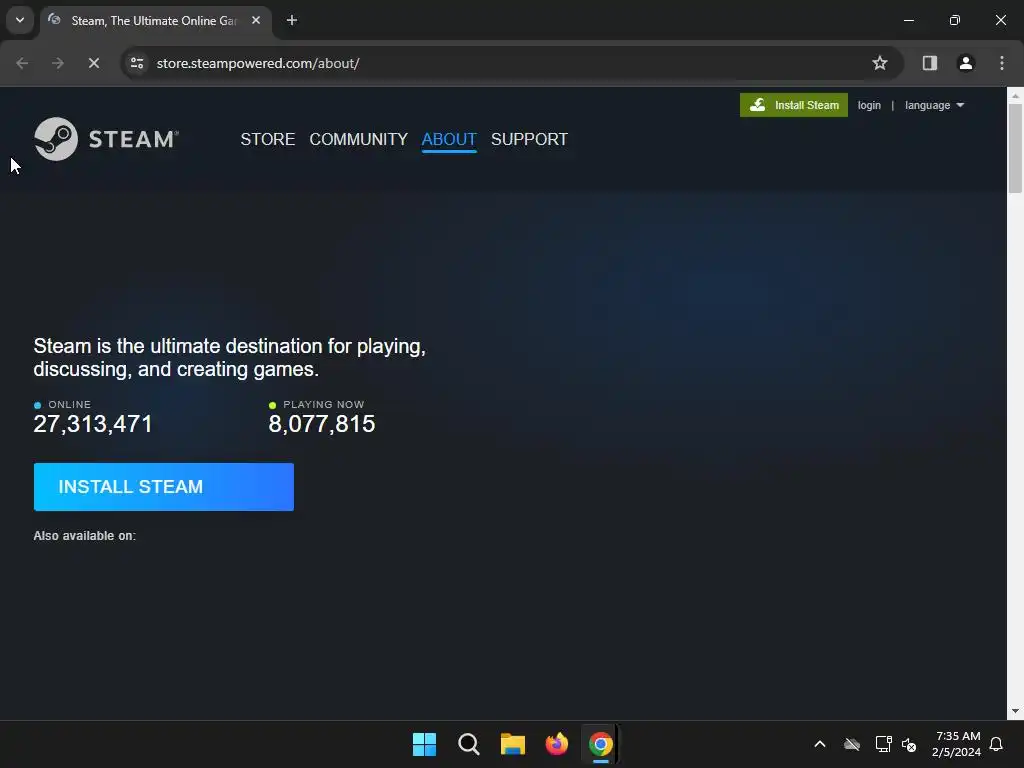Select the ABOUT navigation item
Screen dimensions: 1024x768
pyautogui.click(x=449, y=139)
